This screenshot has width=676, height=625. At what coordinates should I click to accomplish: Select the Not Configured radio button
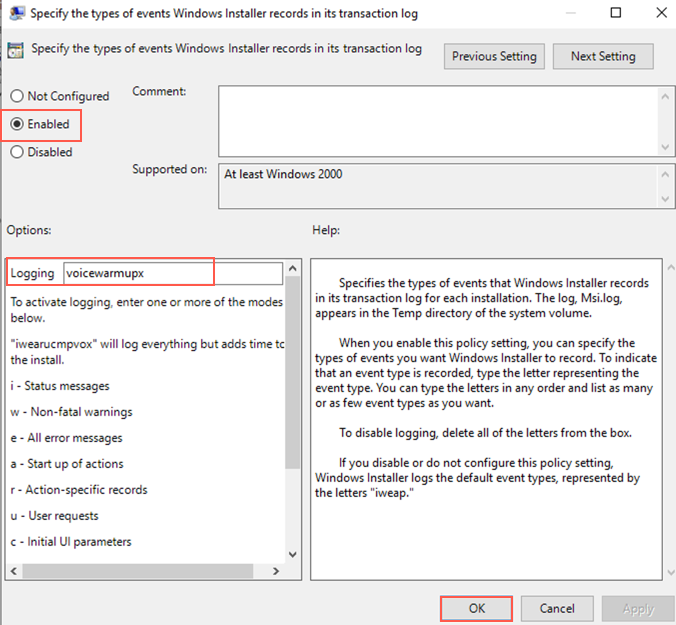17,96
